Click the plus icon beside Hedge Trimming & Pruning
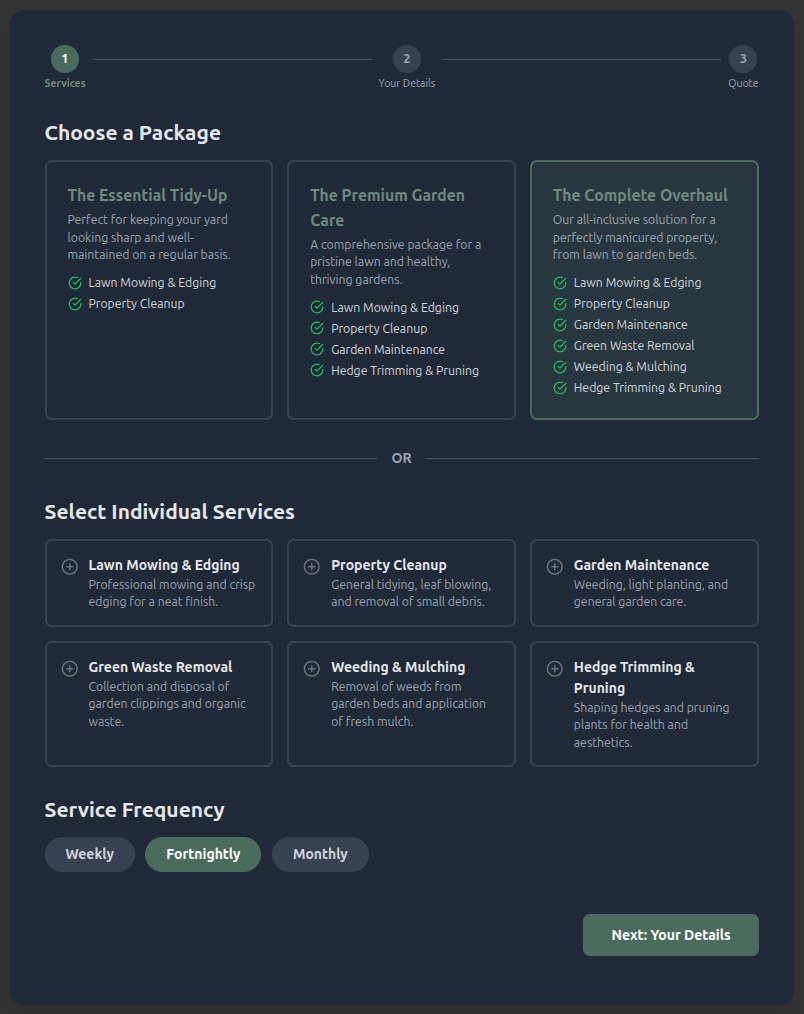This screenshot has width=804, height=1014. tap(554, 669)
